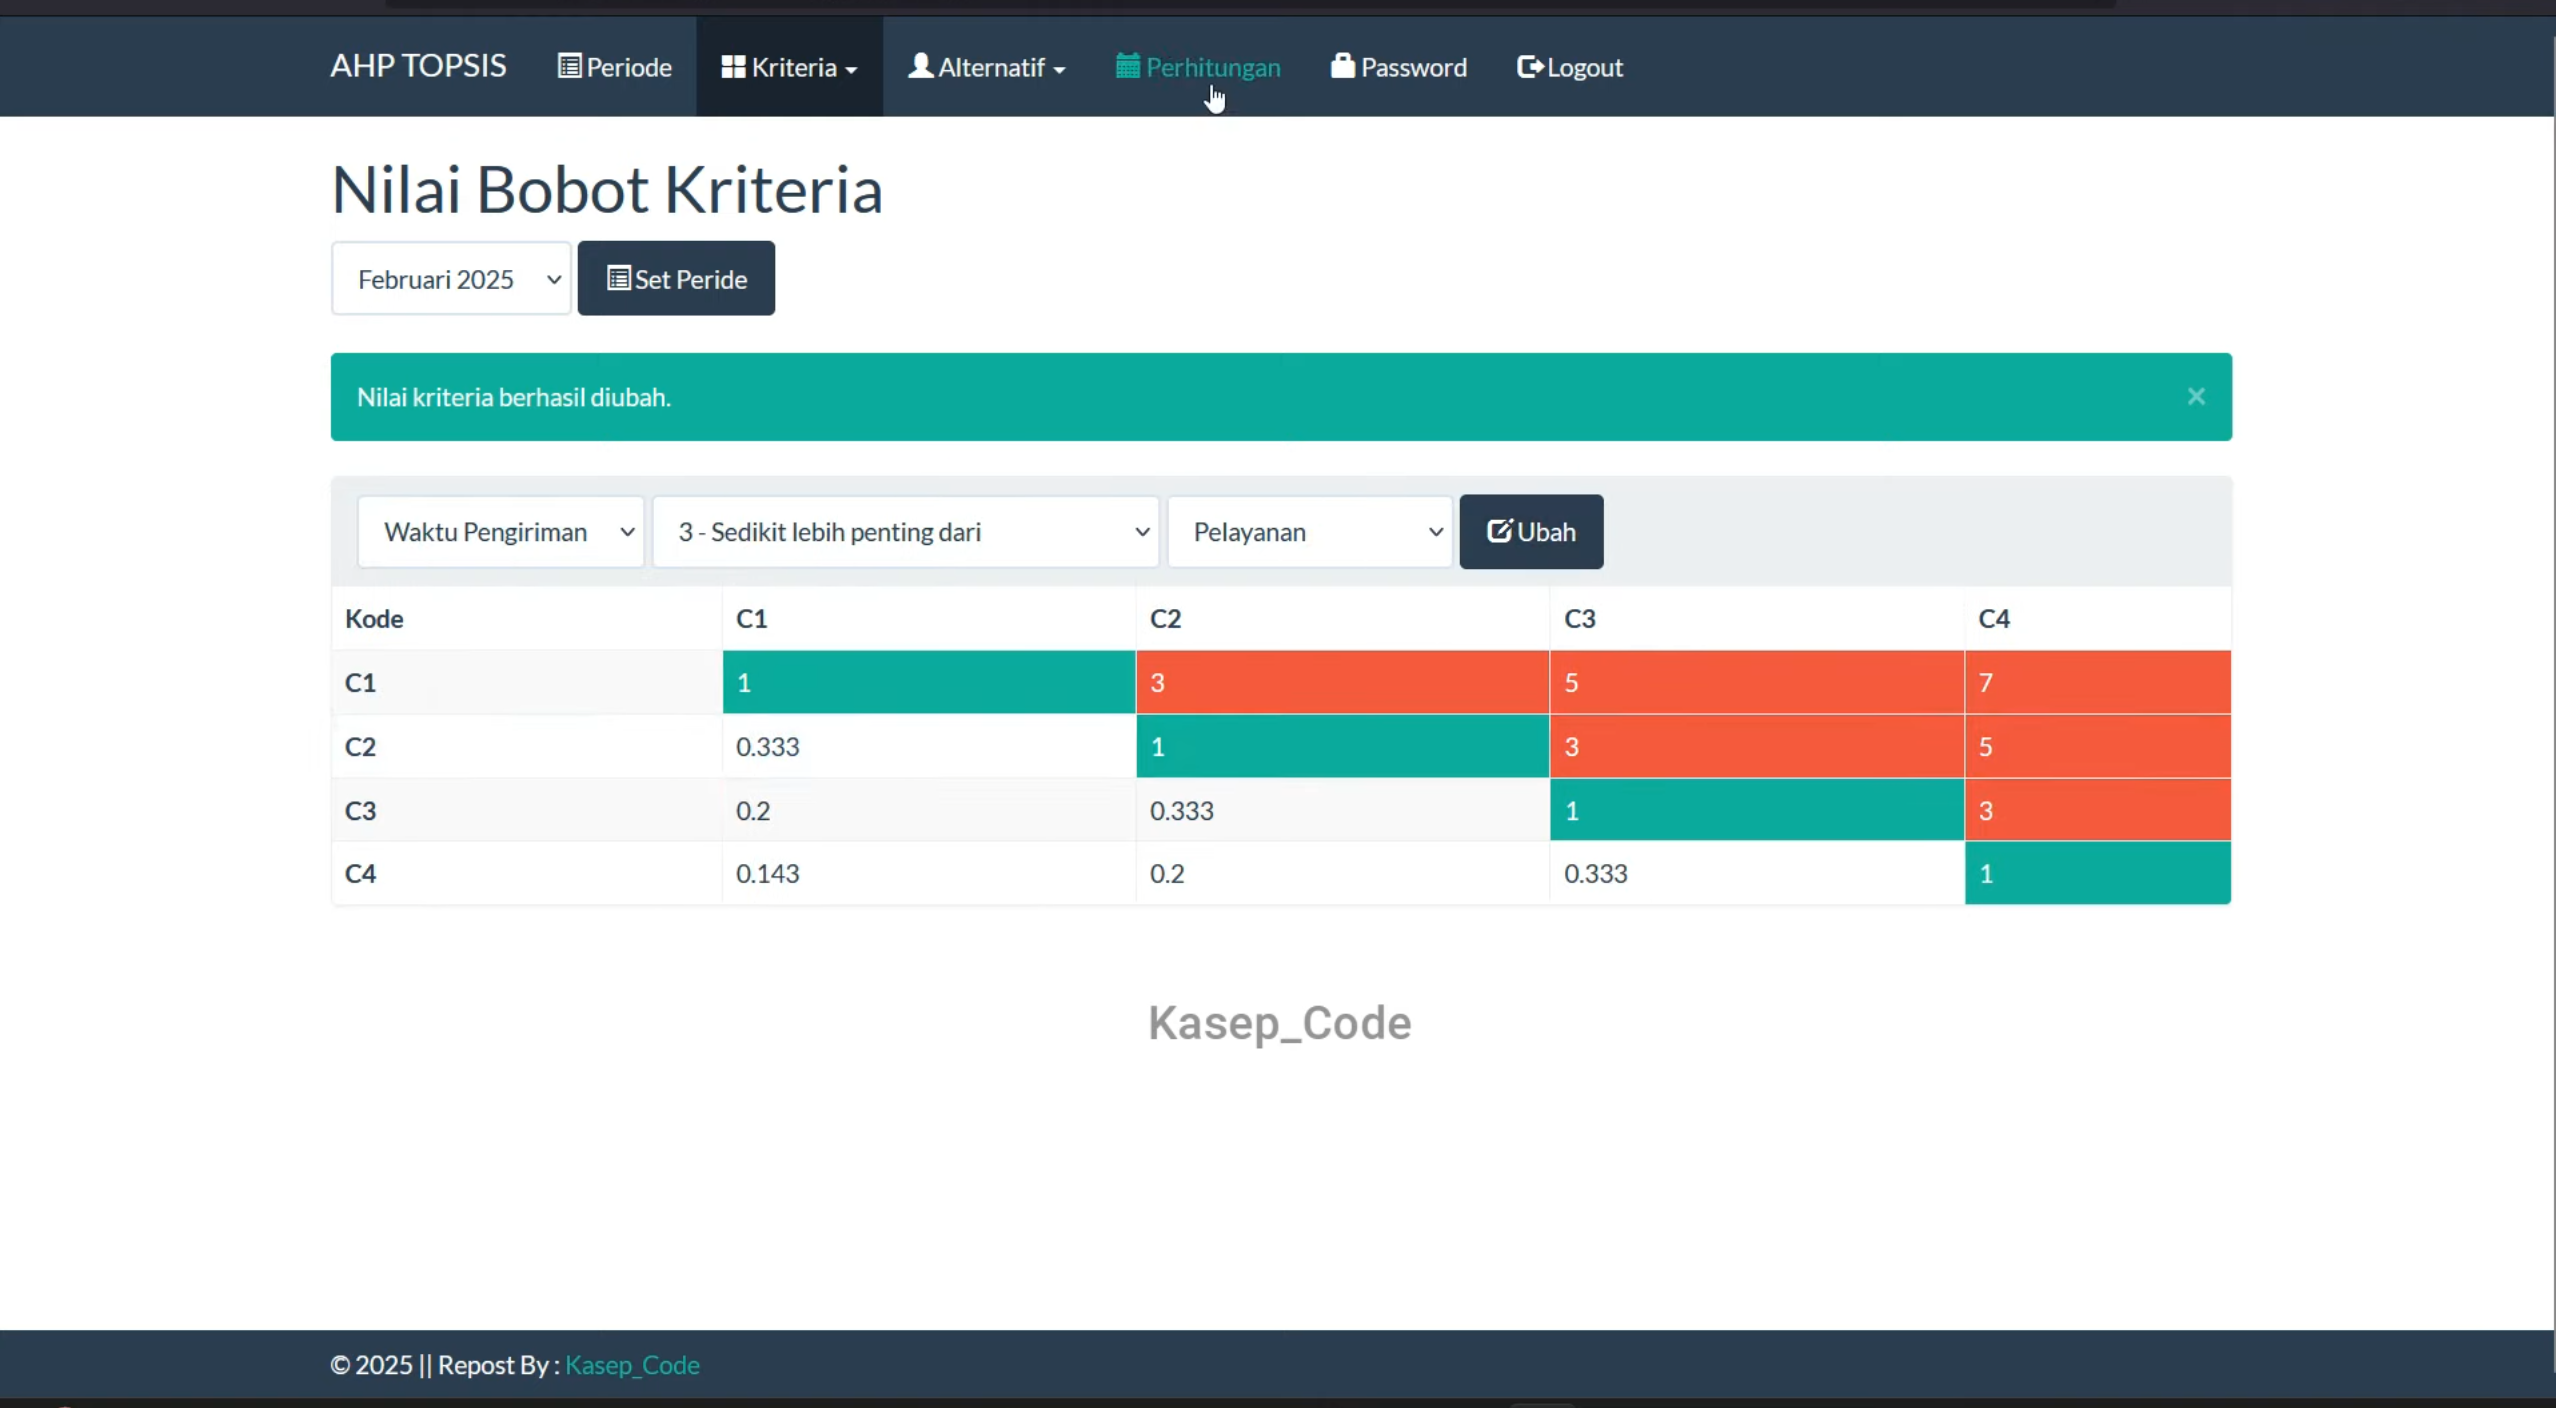Image resolution: width=2556 pixels, height=1408 pixels.
Task: Open the Pelayanan criteria dropdown
Action: [x=1309, y=531]
